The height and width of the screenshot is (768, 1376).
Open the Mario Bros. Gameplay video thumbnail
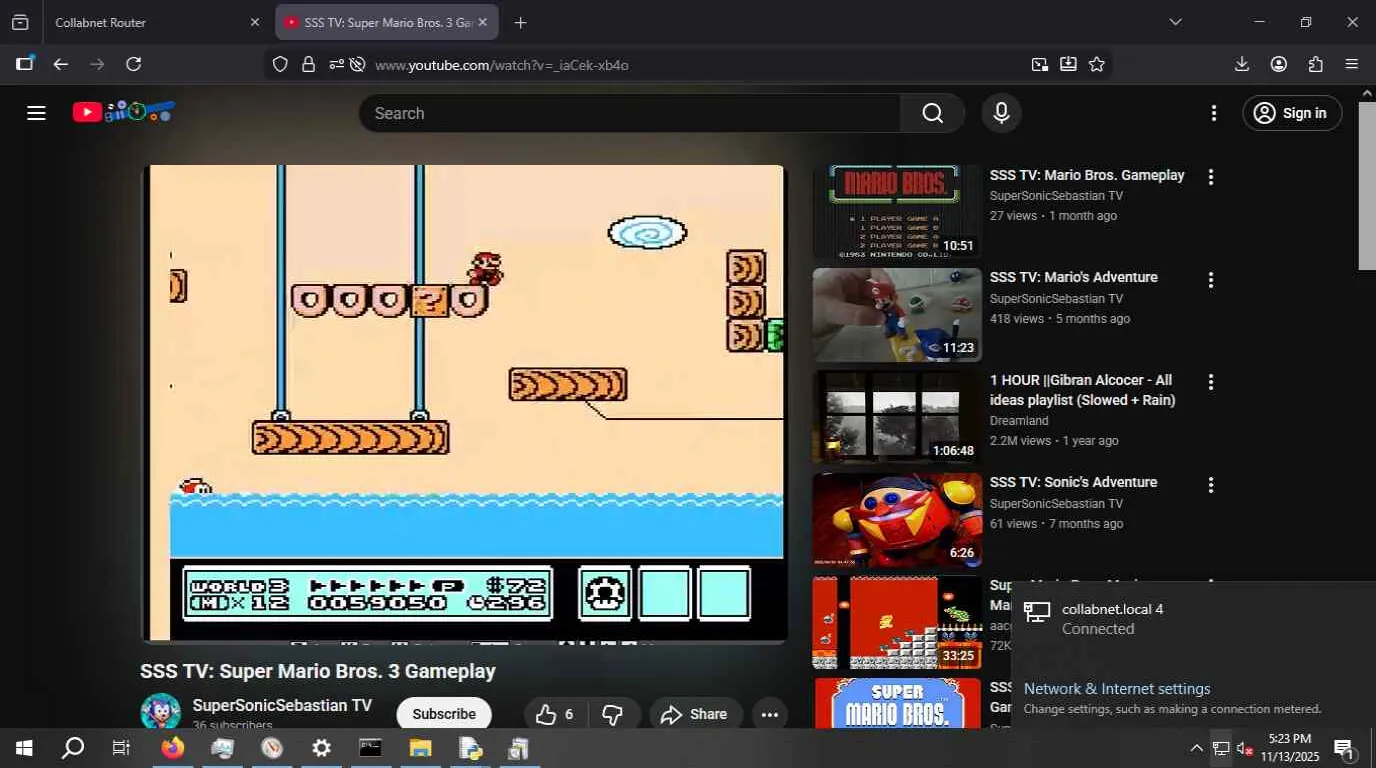point(897,212)
